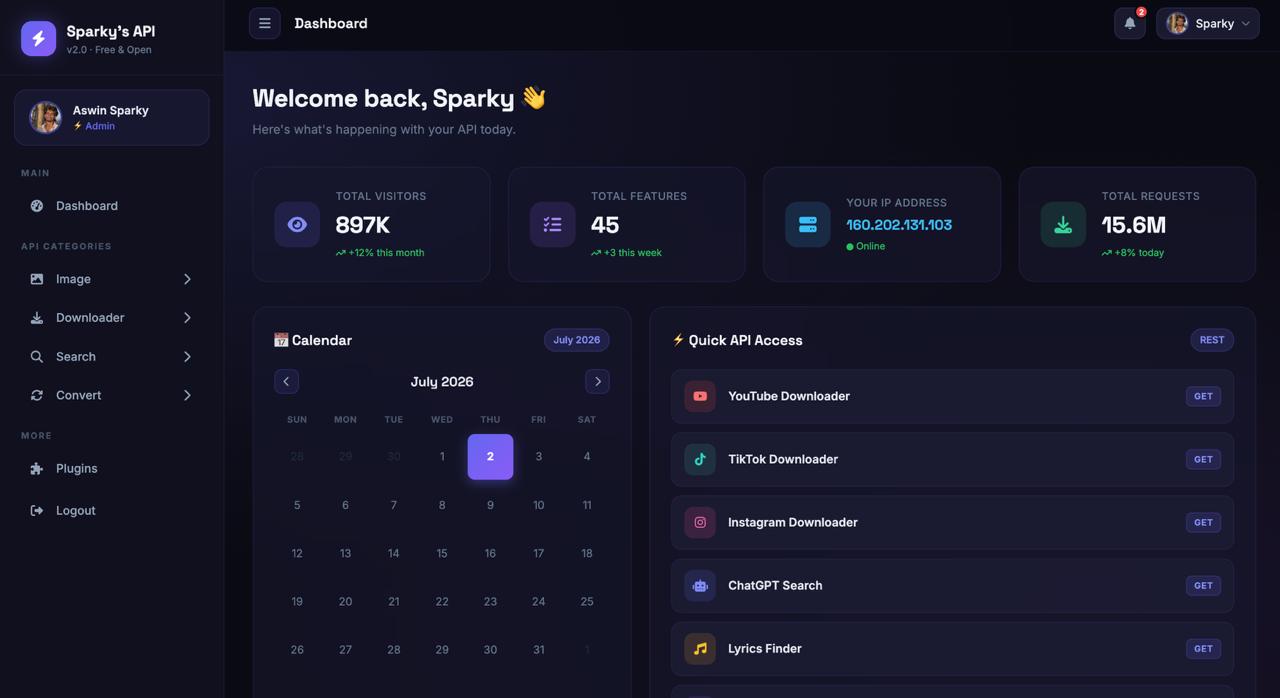Click the Instagram Downloader icon
The width and height of the screenshot is (1280, 698).
tap(700, 522)
